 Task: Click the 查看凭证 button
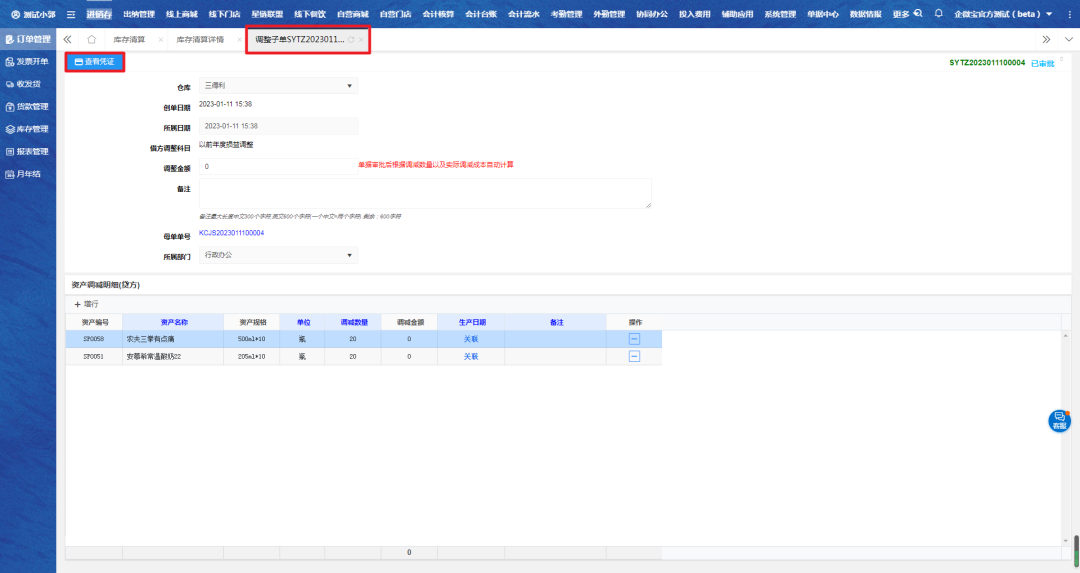tap(95, 62)
